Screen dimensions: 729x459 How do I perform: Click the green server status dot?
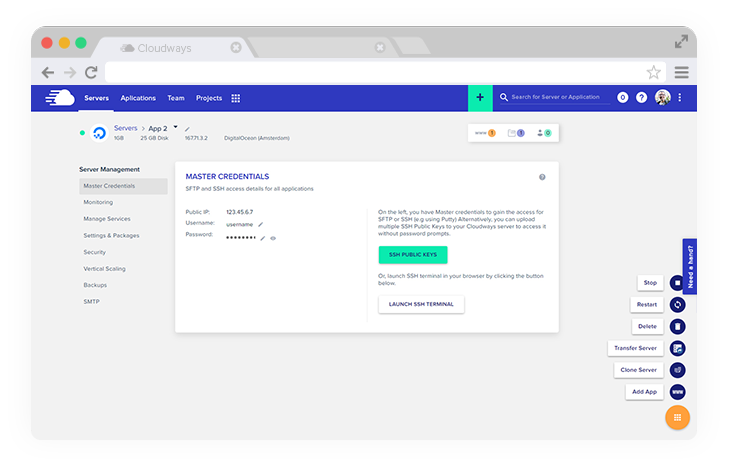click(x=82, y=133)
